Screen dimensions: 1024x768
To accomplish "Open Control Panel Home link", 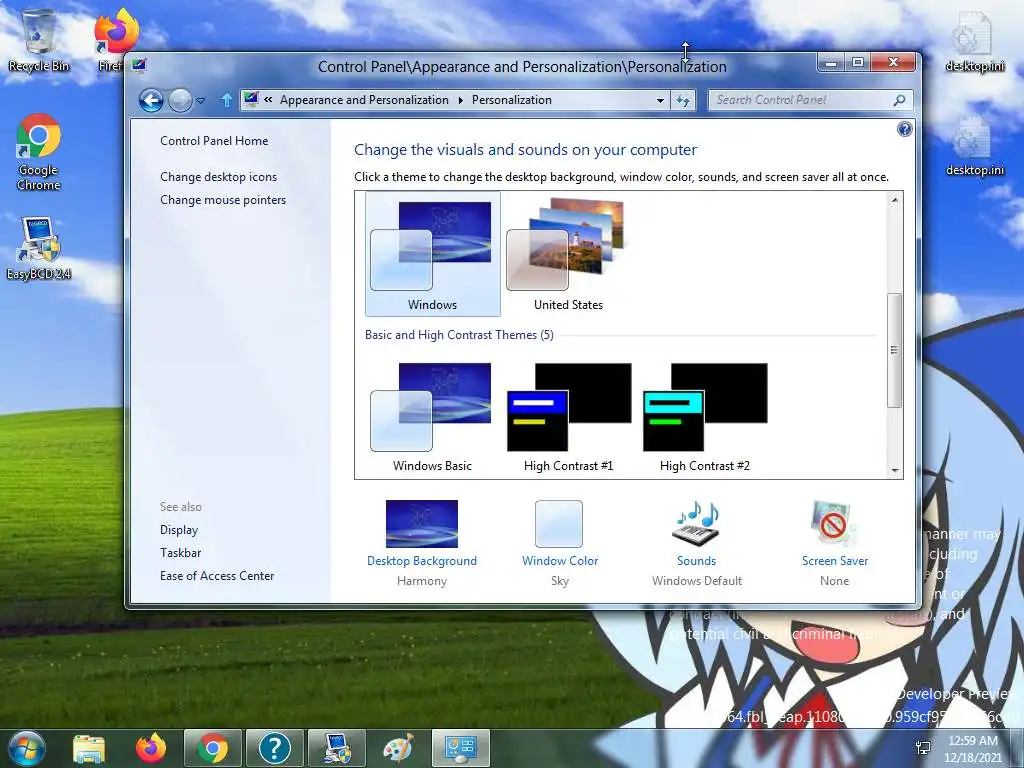I will (214, 140).
